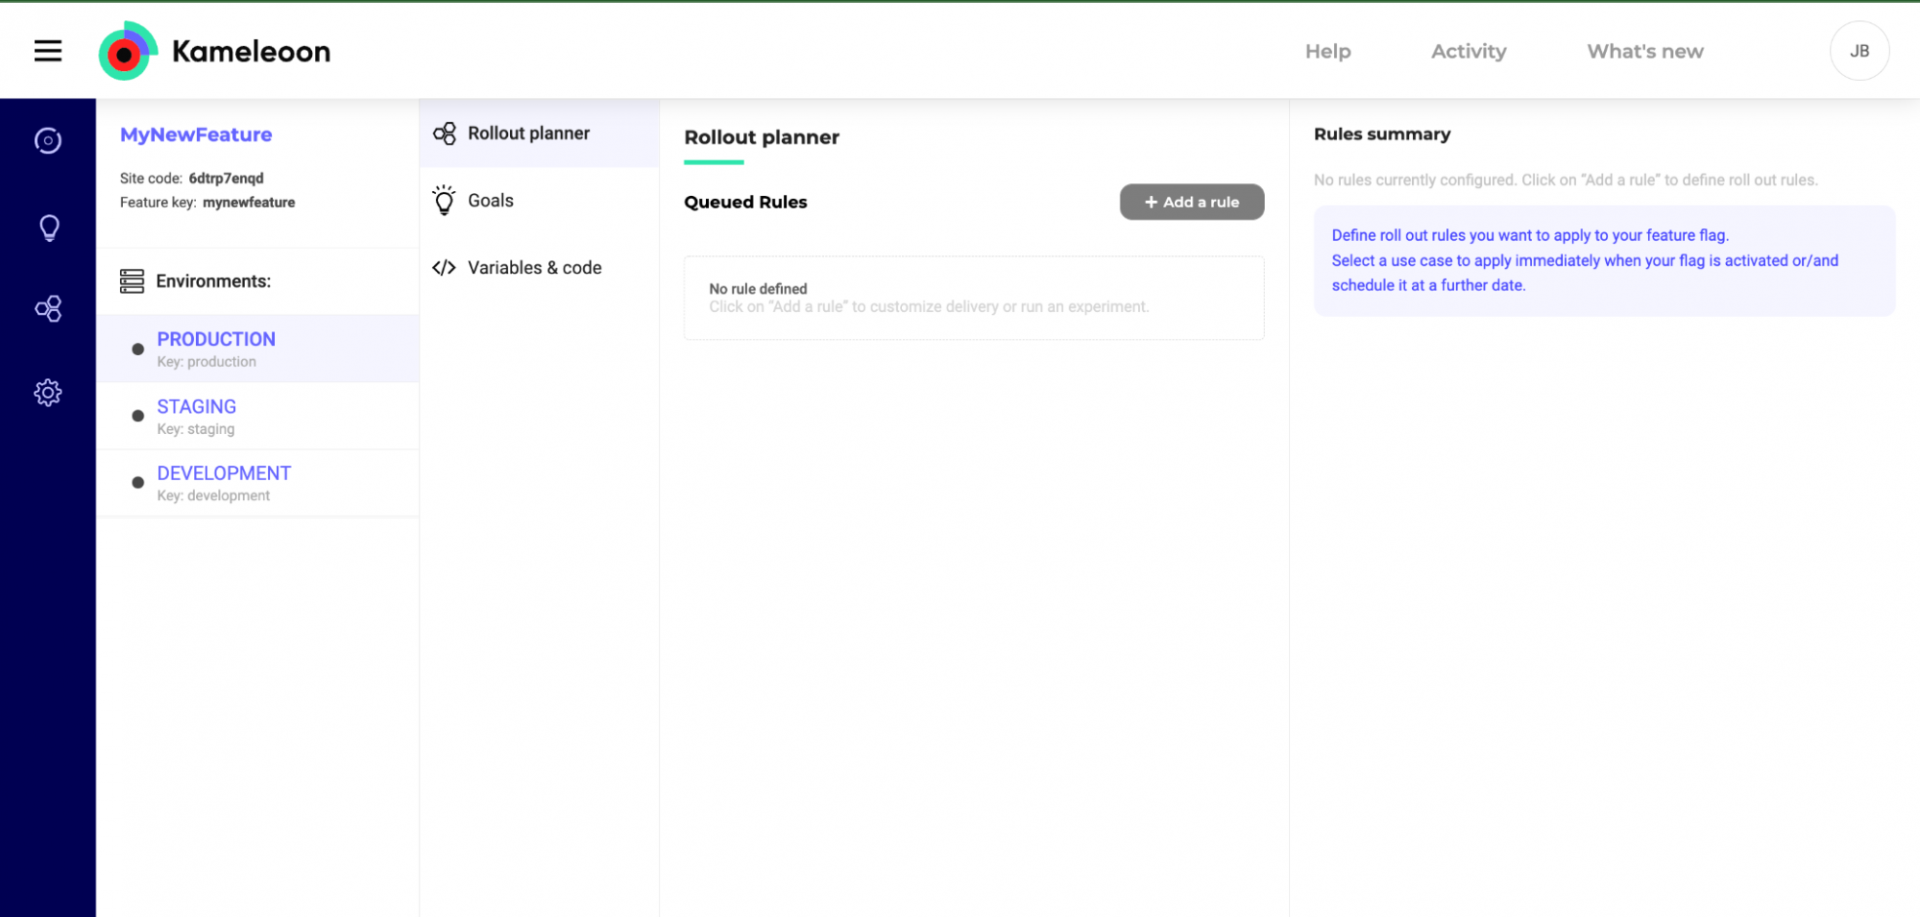
Task: Click the Add a rule button
Action: pos(1191,202)
